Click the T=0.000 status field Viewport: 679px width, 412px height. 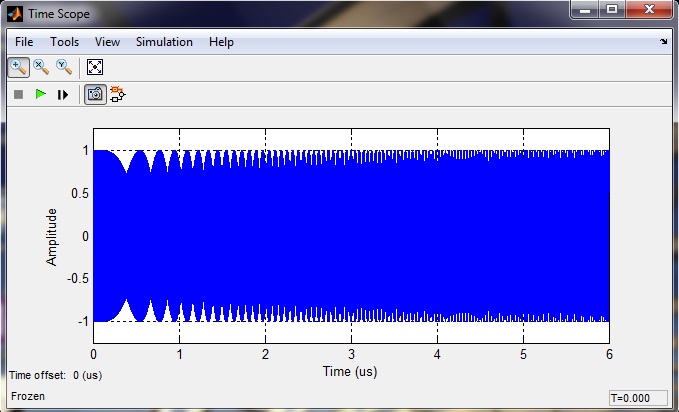[638, 397]
